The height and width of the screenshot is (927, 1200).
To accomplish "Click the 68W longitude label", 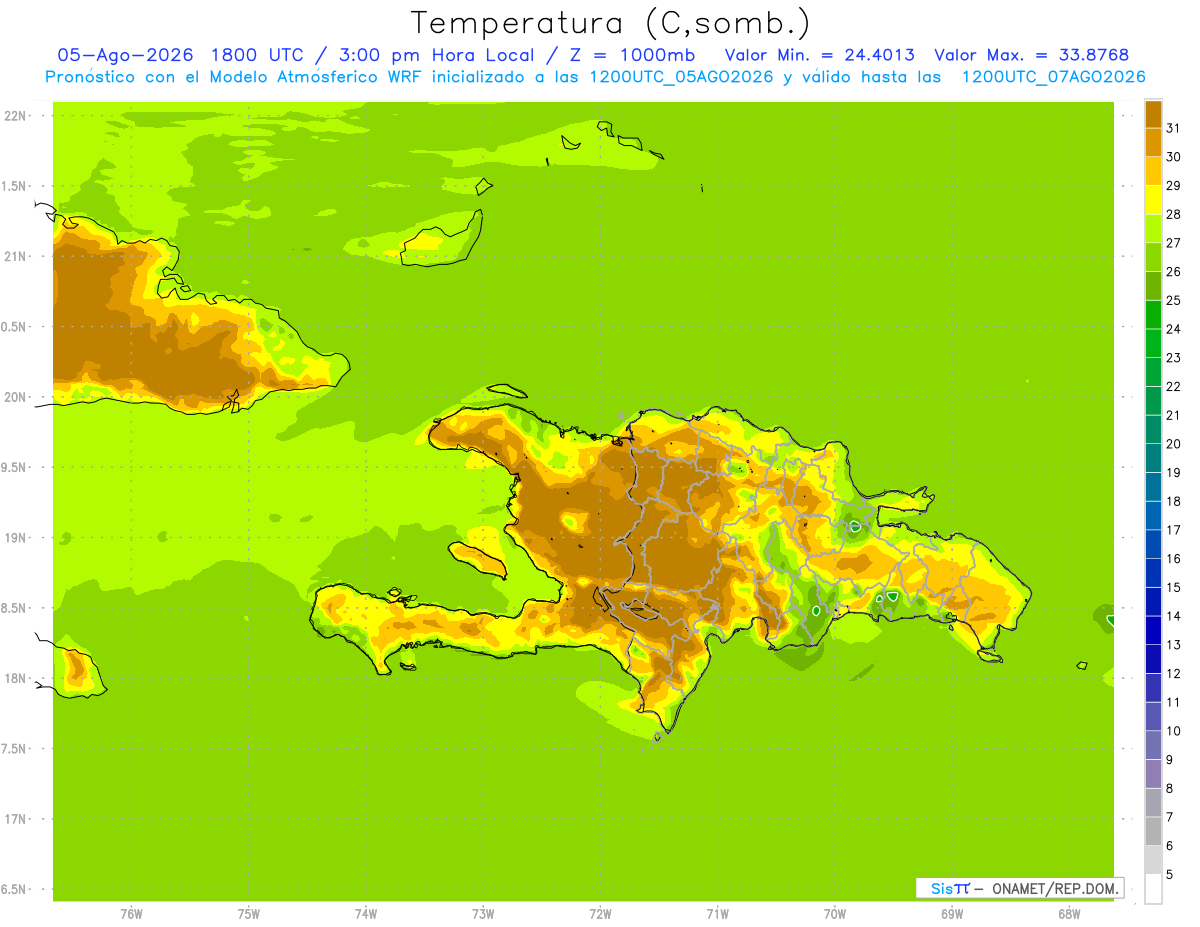I will pos(1069,914).
